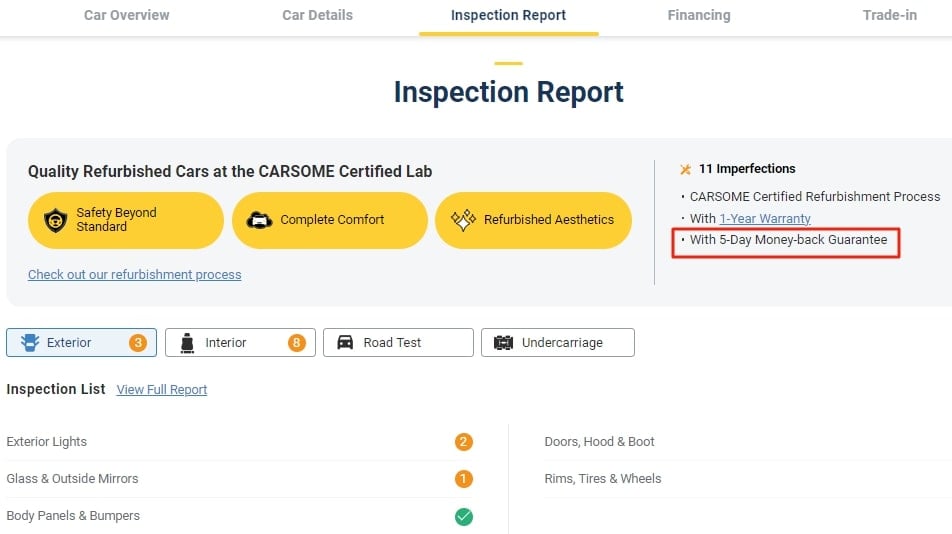Viewport: 952px width, 534px height.
Task: Click the sparkle icon on Refurbished Aesthetics
Action: coord(463,220)
